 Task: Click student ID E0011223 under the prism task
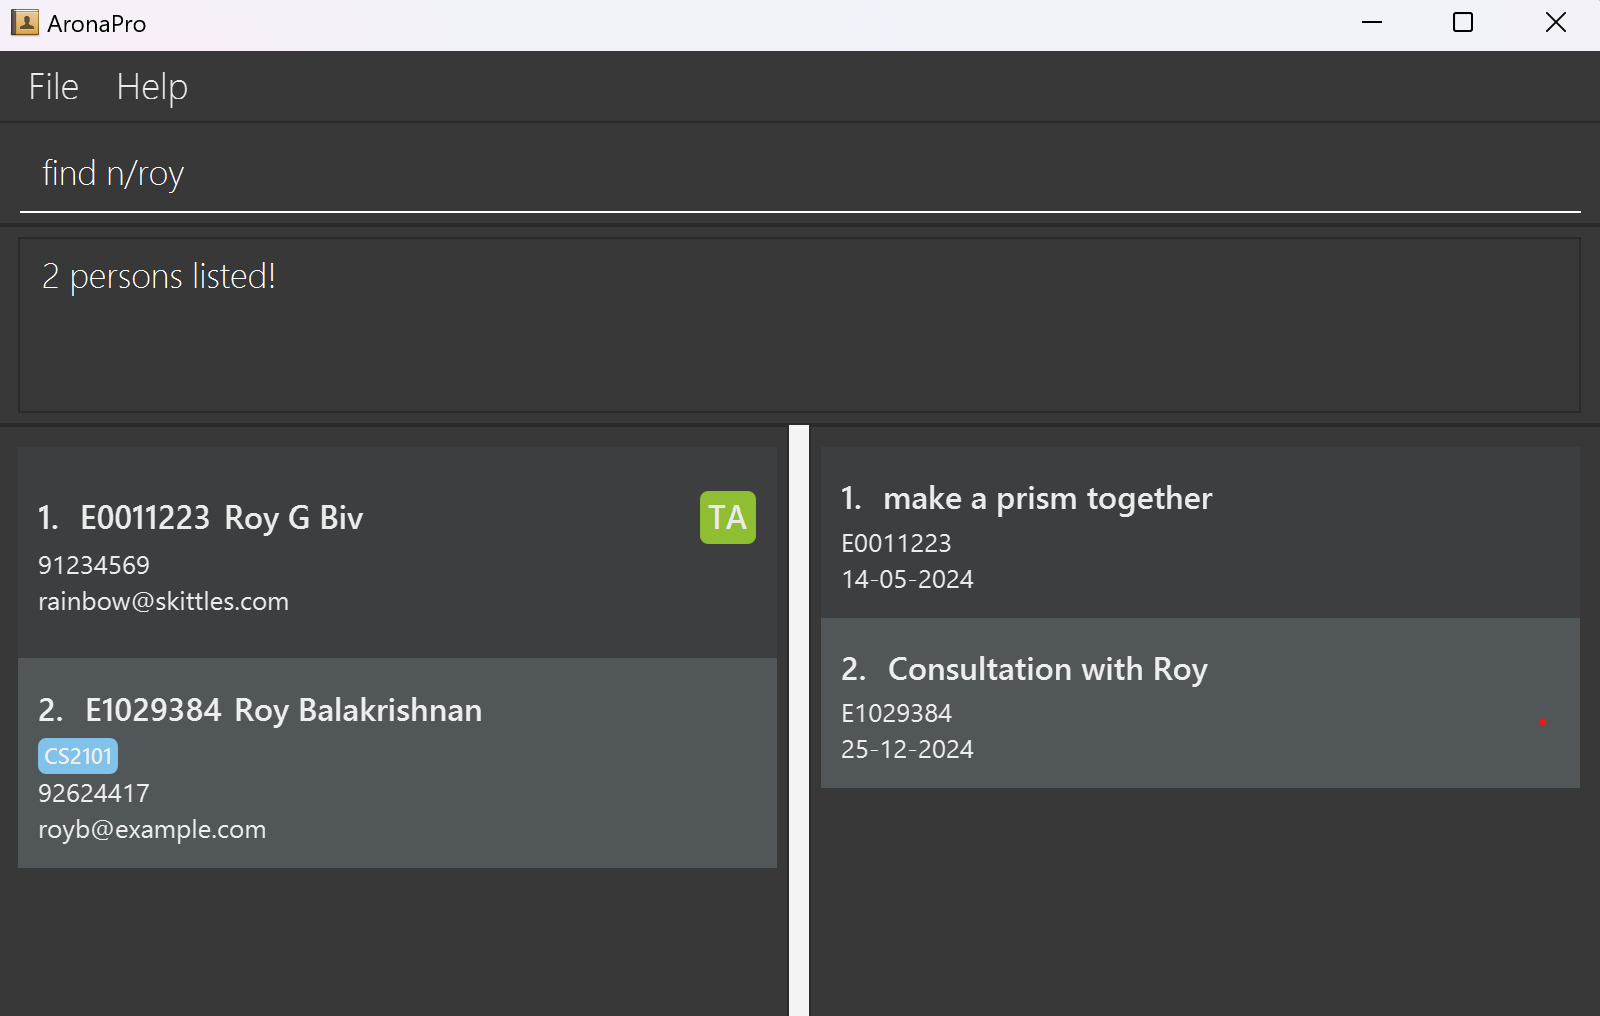pyautogui.click(x=896, y=543)
